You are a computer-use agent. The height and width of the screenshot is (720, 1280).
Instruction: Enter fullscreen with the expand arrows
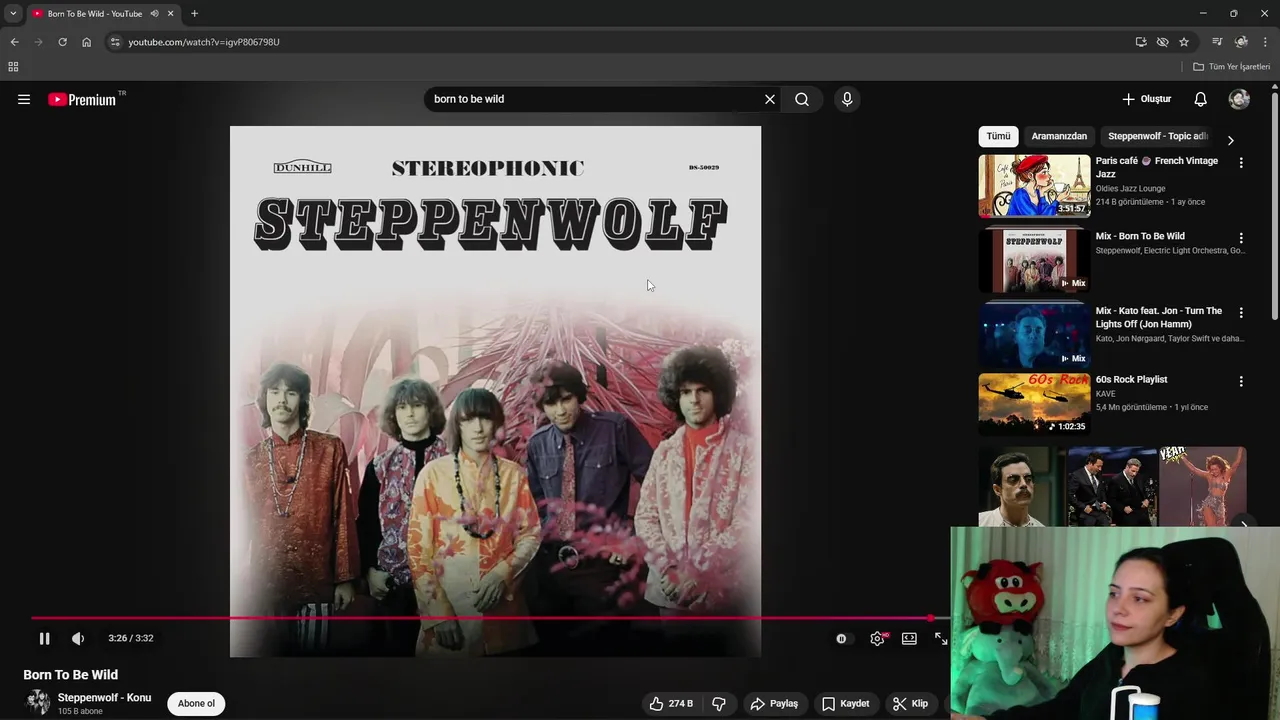tap(941, 638)
